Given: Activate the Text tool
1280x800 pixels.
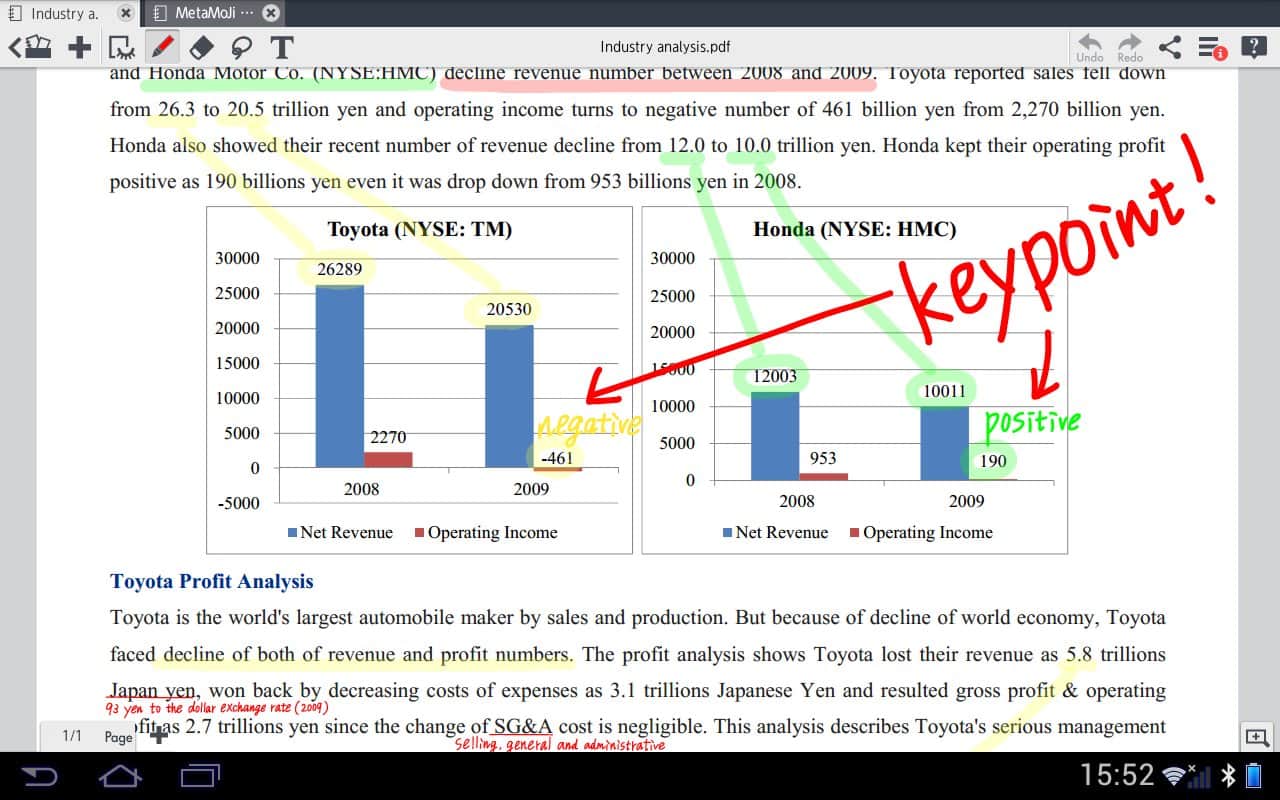Looking at the screenshot, I should [282, 47].
